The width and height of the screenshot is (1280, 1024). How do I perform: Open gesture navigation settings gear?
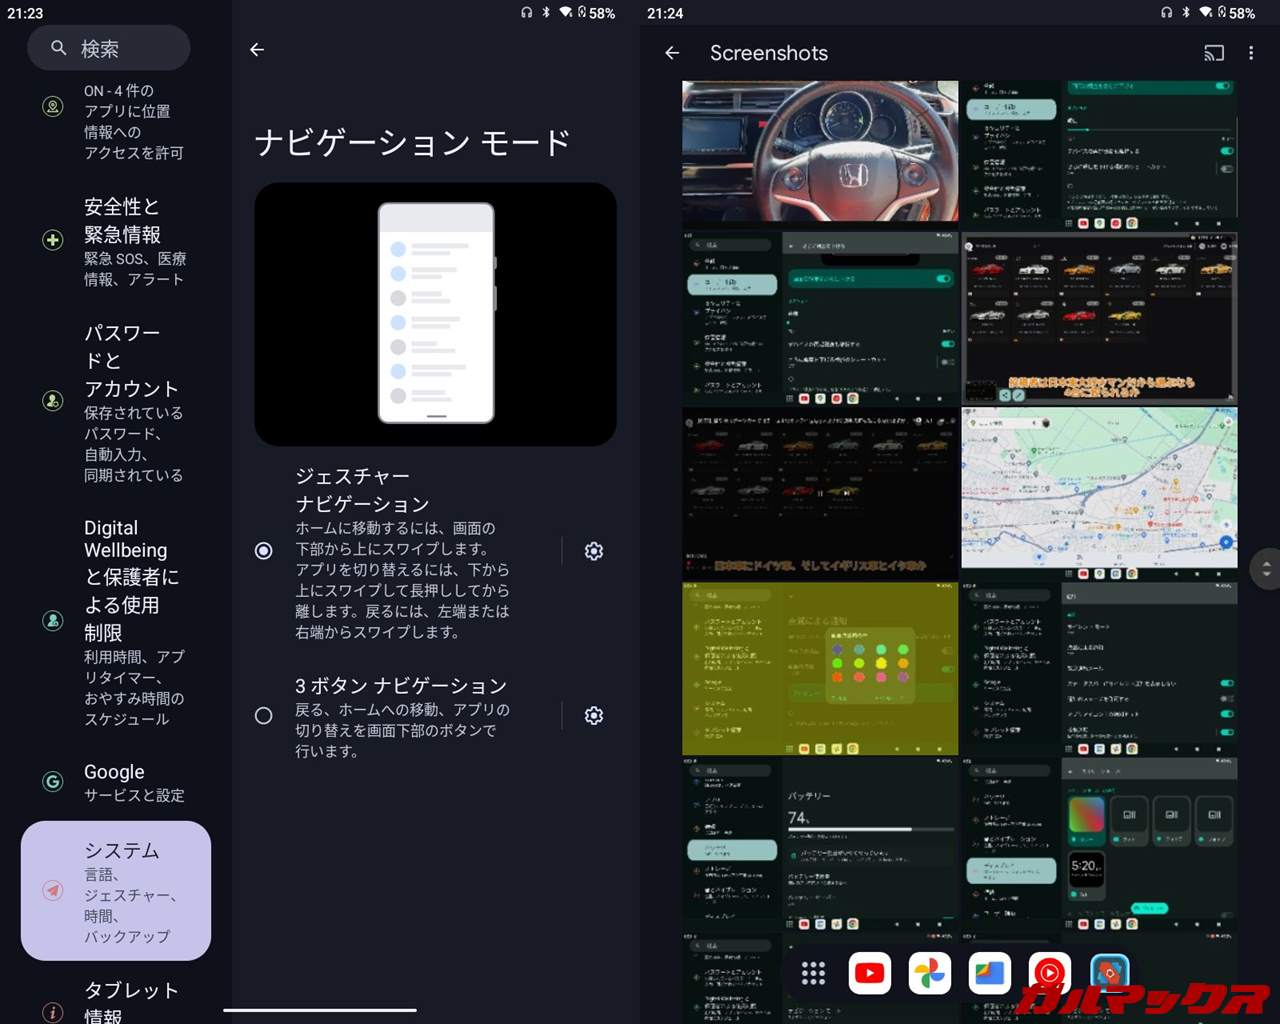point(594,551)
